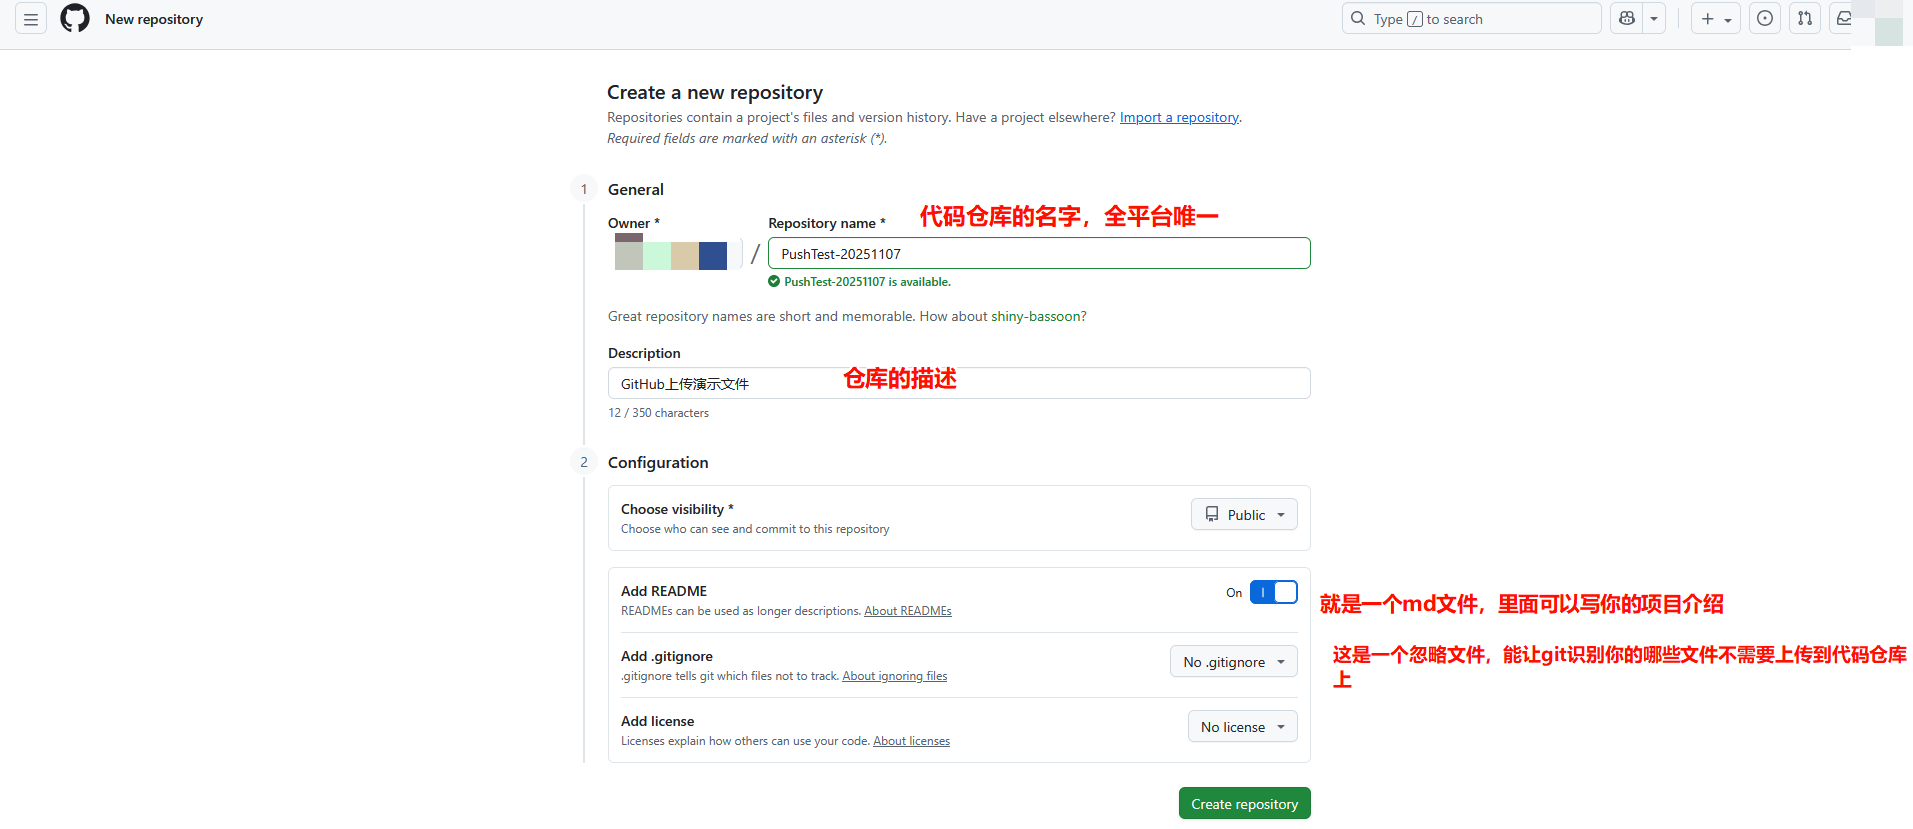
Task: Click the search bar in header
Action: tap(1472, 19)
